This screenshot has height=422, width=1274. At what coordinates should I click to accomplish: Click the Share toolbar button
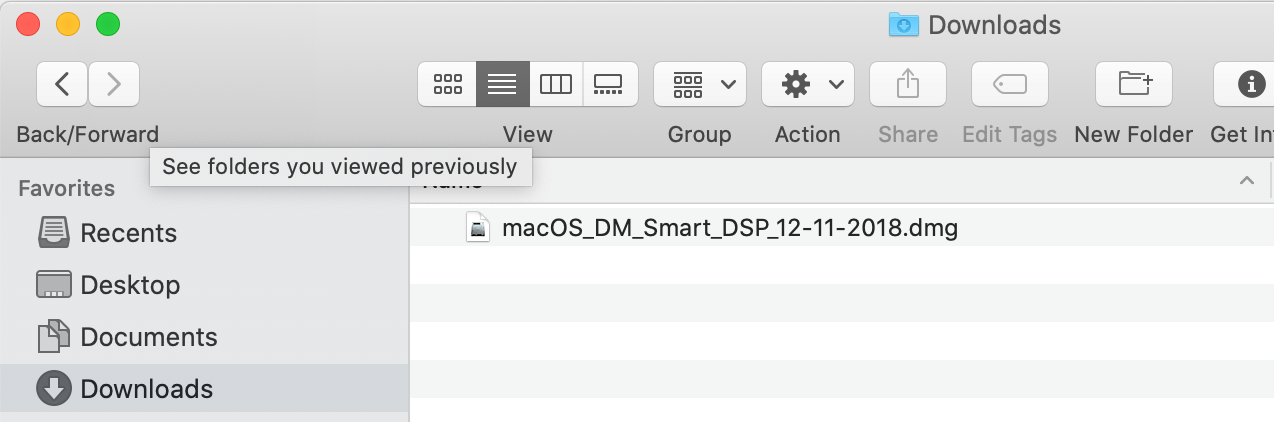(x=908, y=84)
